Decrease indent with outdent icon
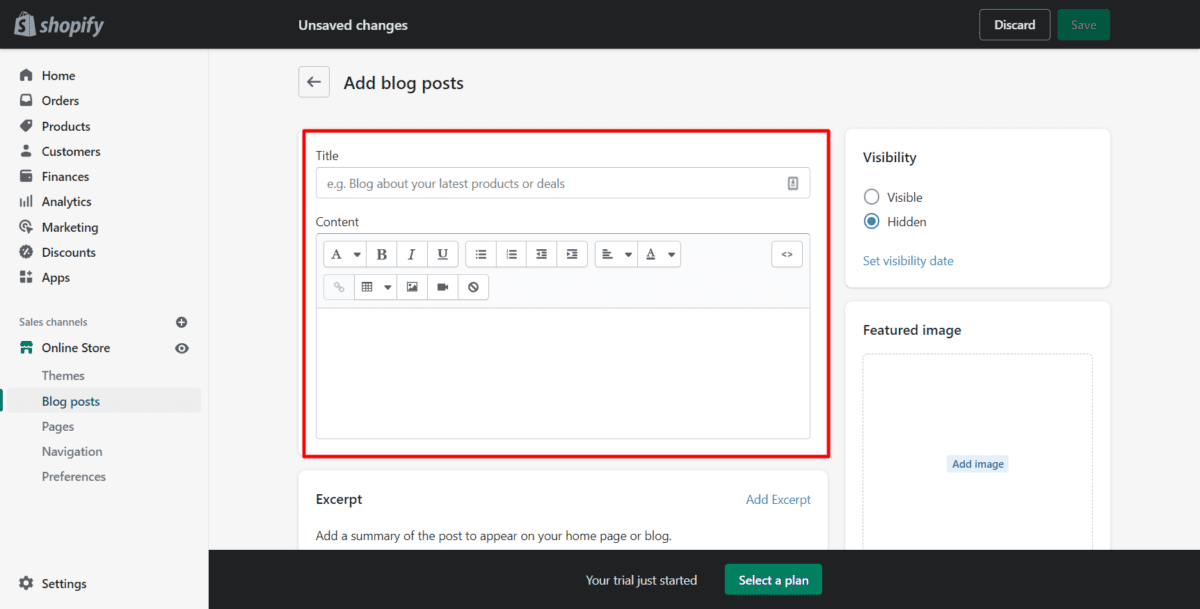The width and height of the screenshot is (1200, 609). tap(541, 255)
